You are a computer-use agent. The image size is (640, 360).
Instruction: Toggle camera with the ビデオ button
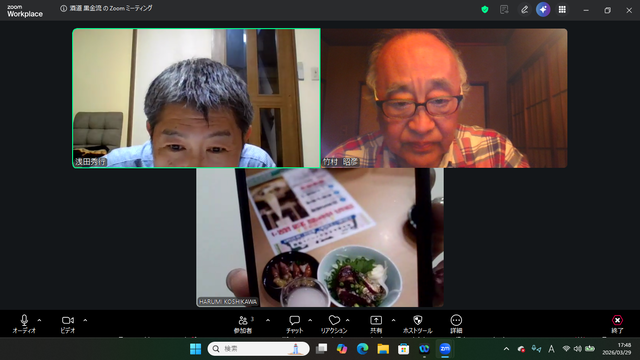coord(68,324)
